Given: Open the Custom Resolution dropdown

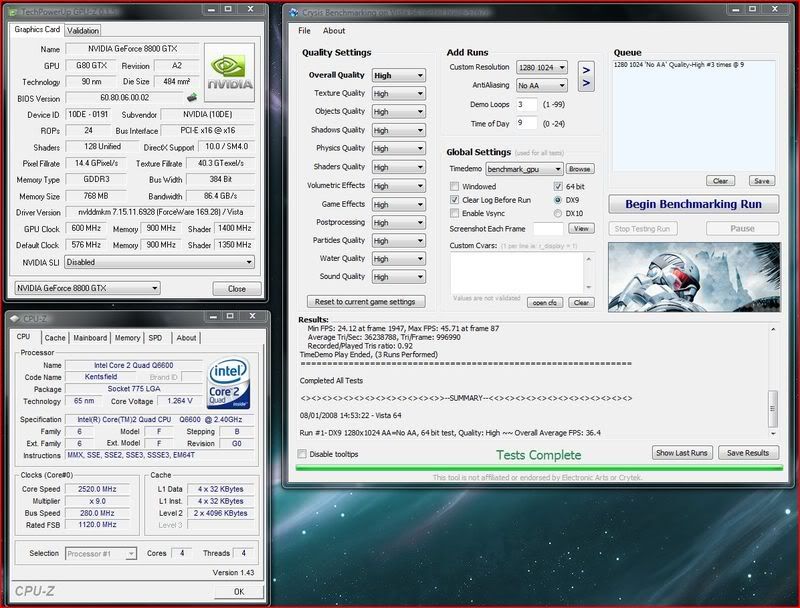Looking at the screenshot, I should (x=541, y=67).
